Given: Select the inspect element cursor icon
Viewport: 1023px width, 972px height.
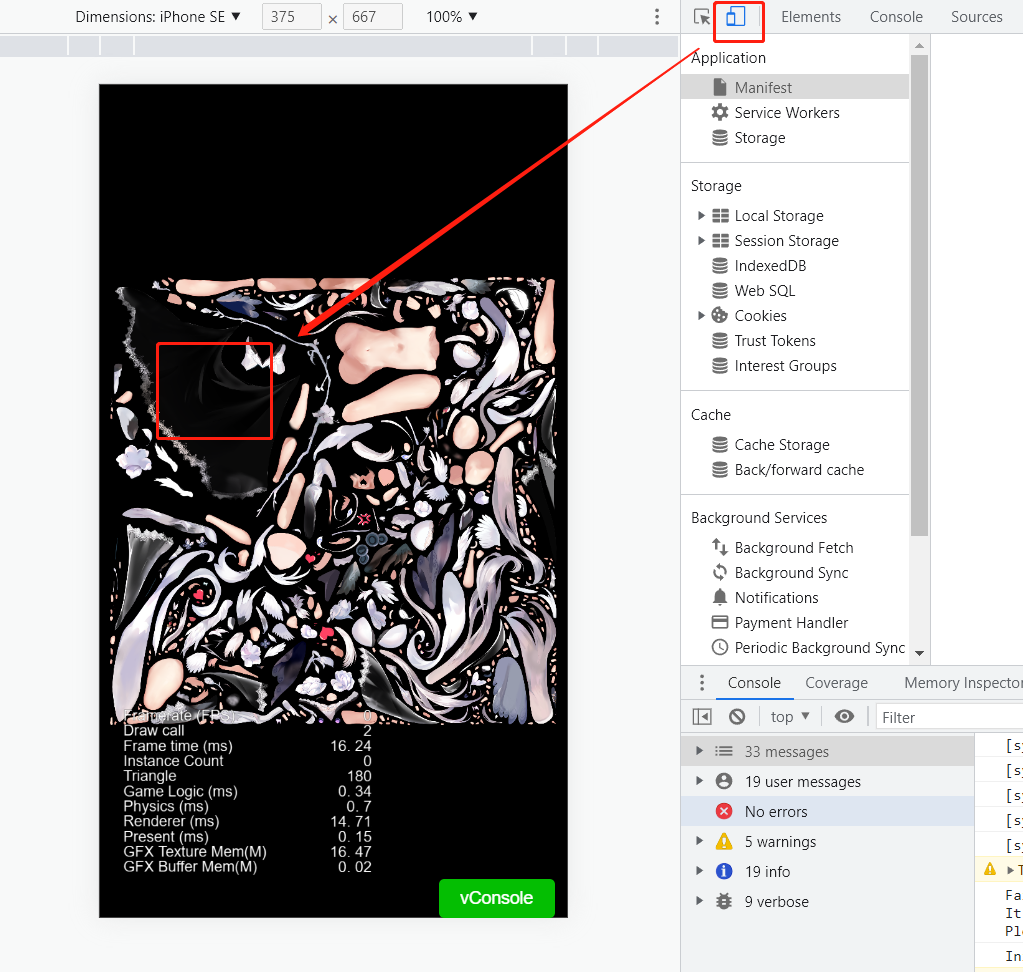Looking at the screenshot, I should [703, 17].
